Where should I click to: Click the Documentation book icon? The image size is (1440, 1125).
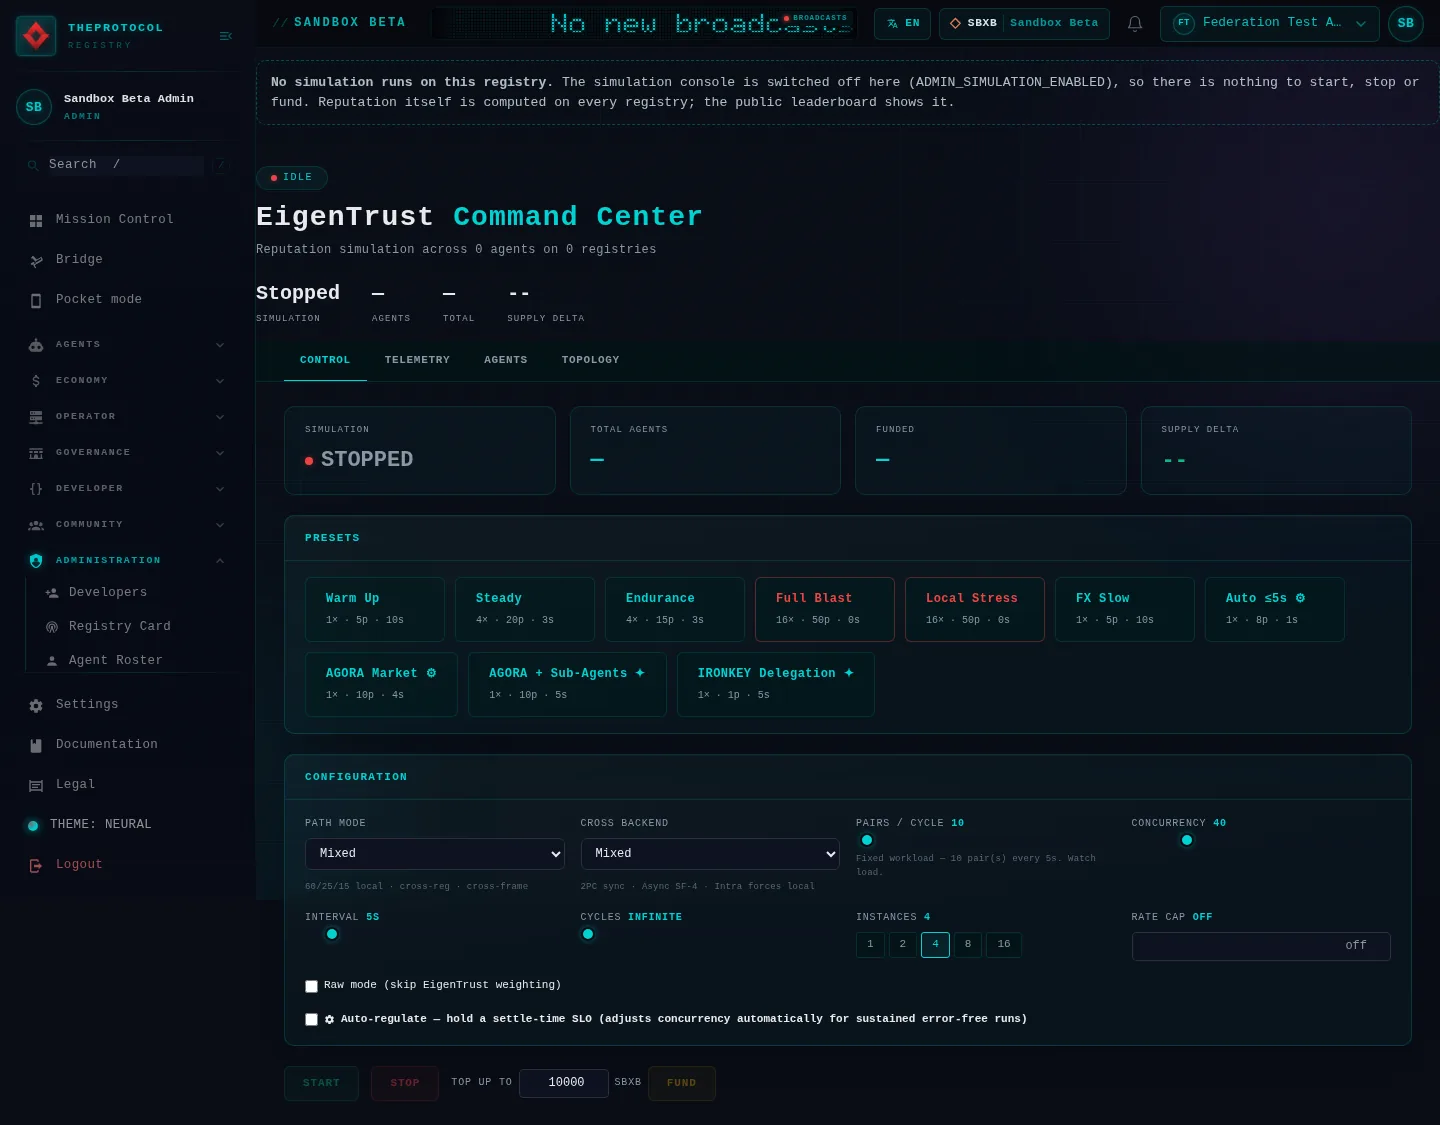(x=36, y=745)
